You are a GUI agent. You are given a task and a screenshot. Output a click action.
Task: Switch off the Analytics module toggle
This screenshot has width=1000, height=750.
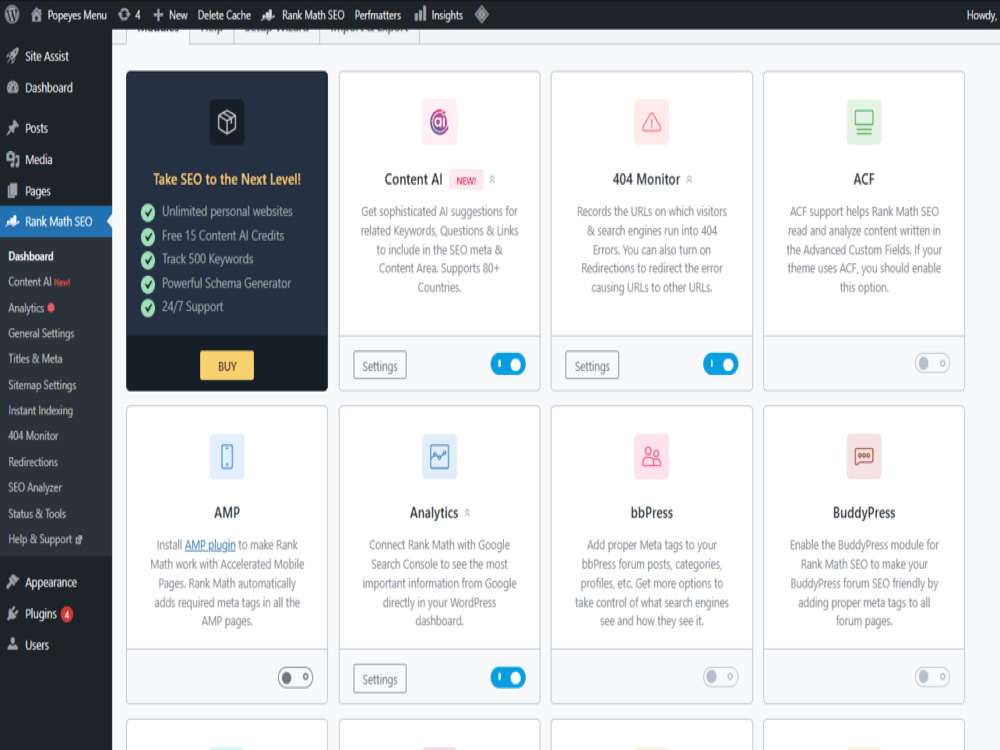[x=508, y=677]
